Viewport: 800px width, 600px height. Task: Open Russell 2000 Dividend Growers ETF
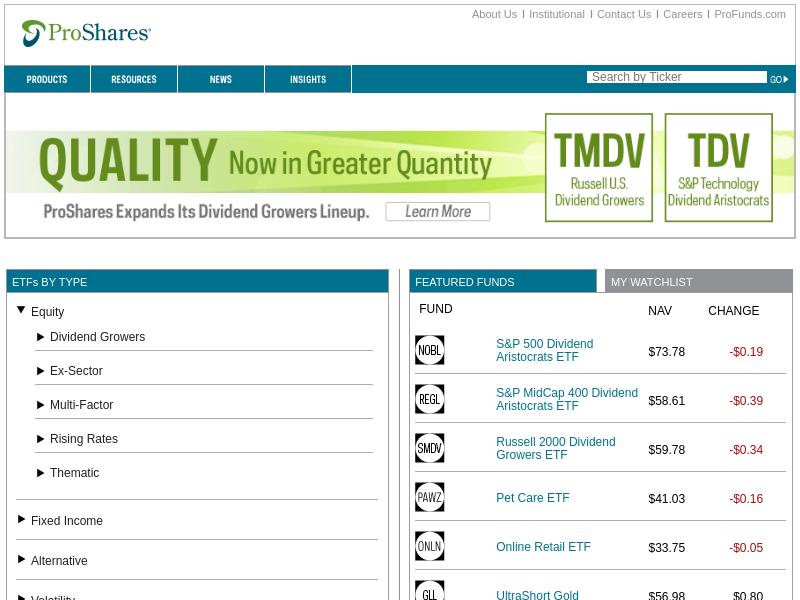coord(556,448)
